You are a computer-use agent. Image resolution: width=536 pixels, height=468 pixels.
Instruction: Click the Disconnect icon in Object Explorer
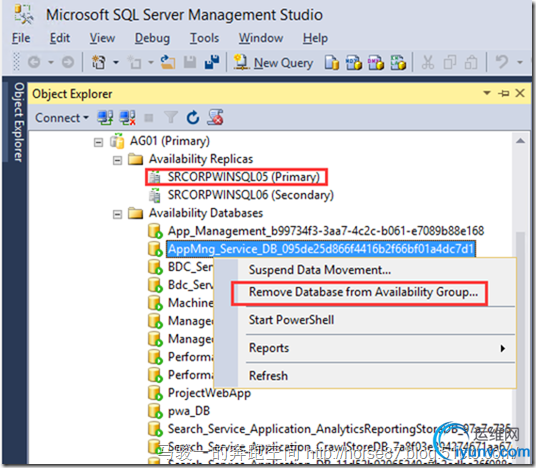coord(128,118)
